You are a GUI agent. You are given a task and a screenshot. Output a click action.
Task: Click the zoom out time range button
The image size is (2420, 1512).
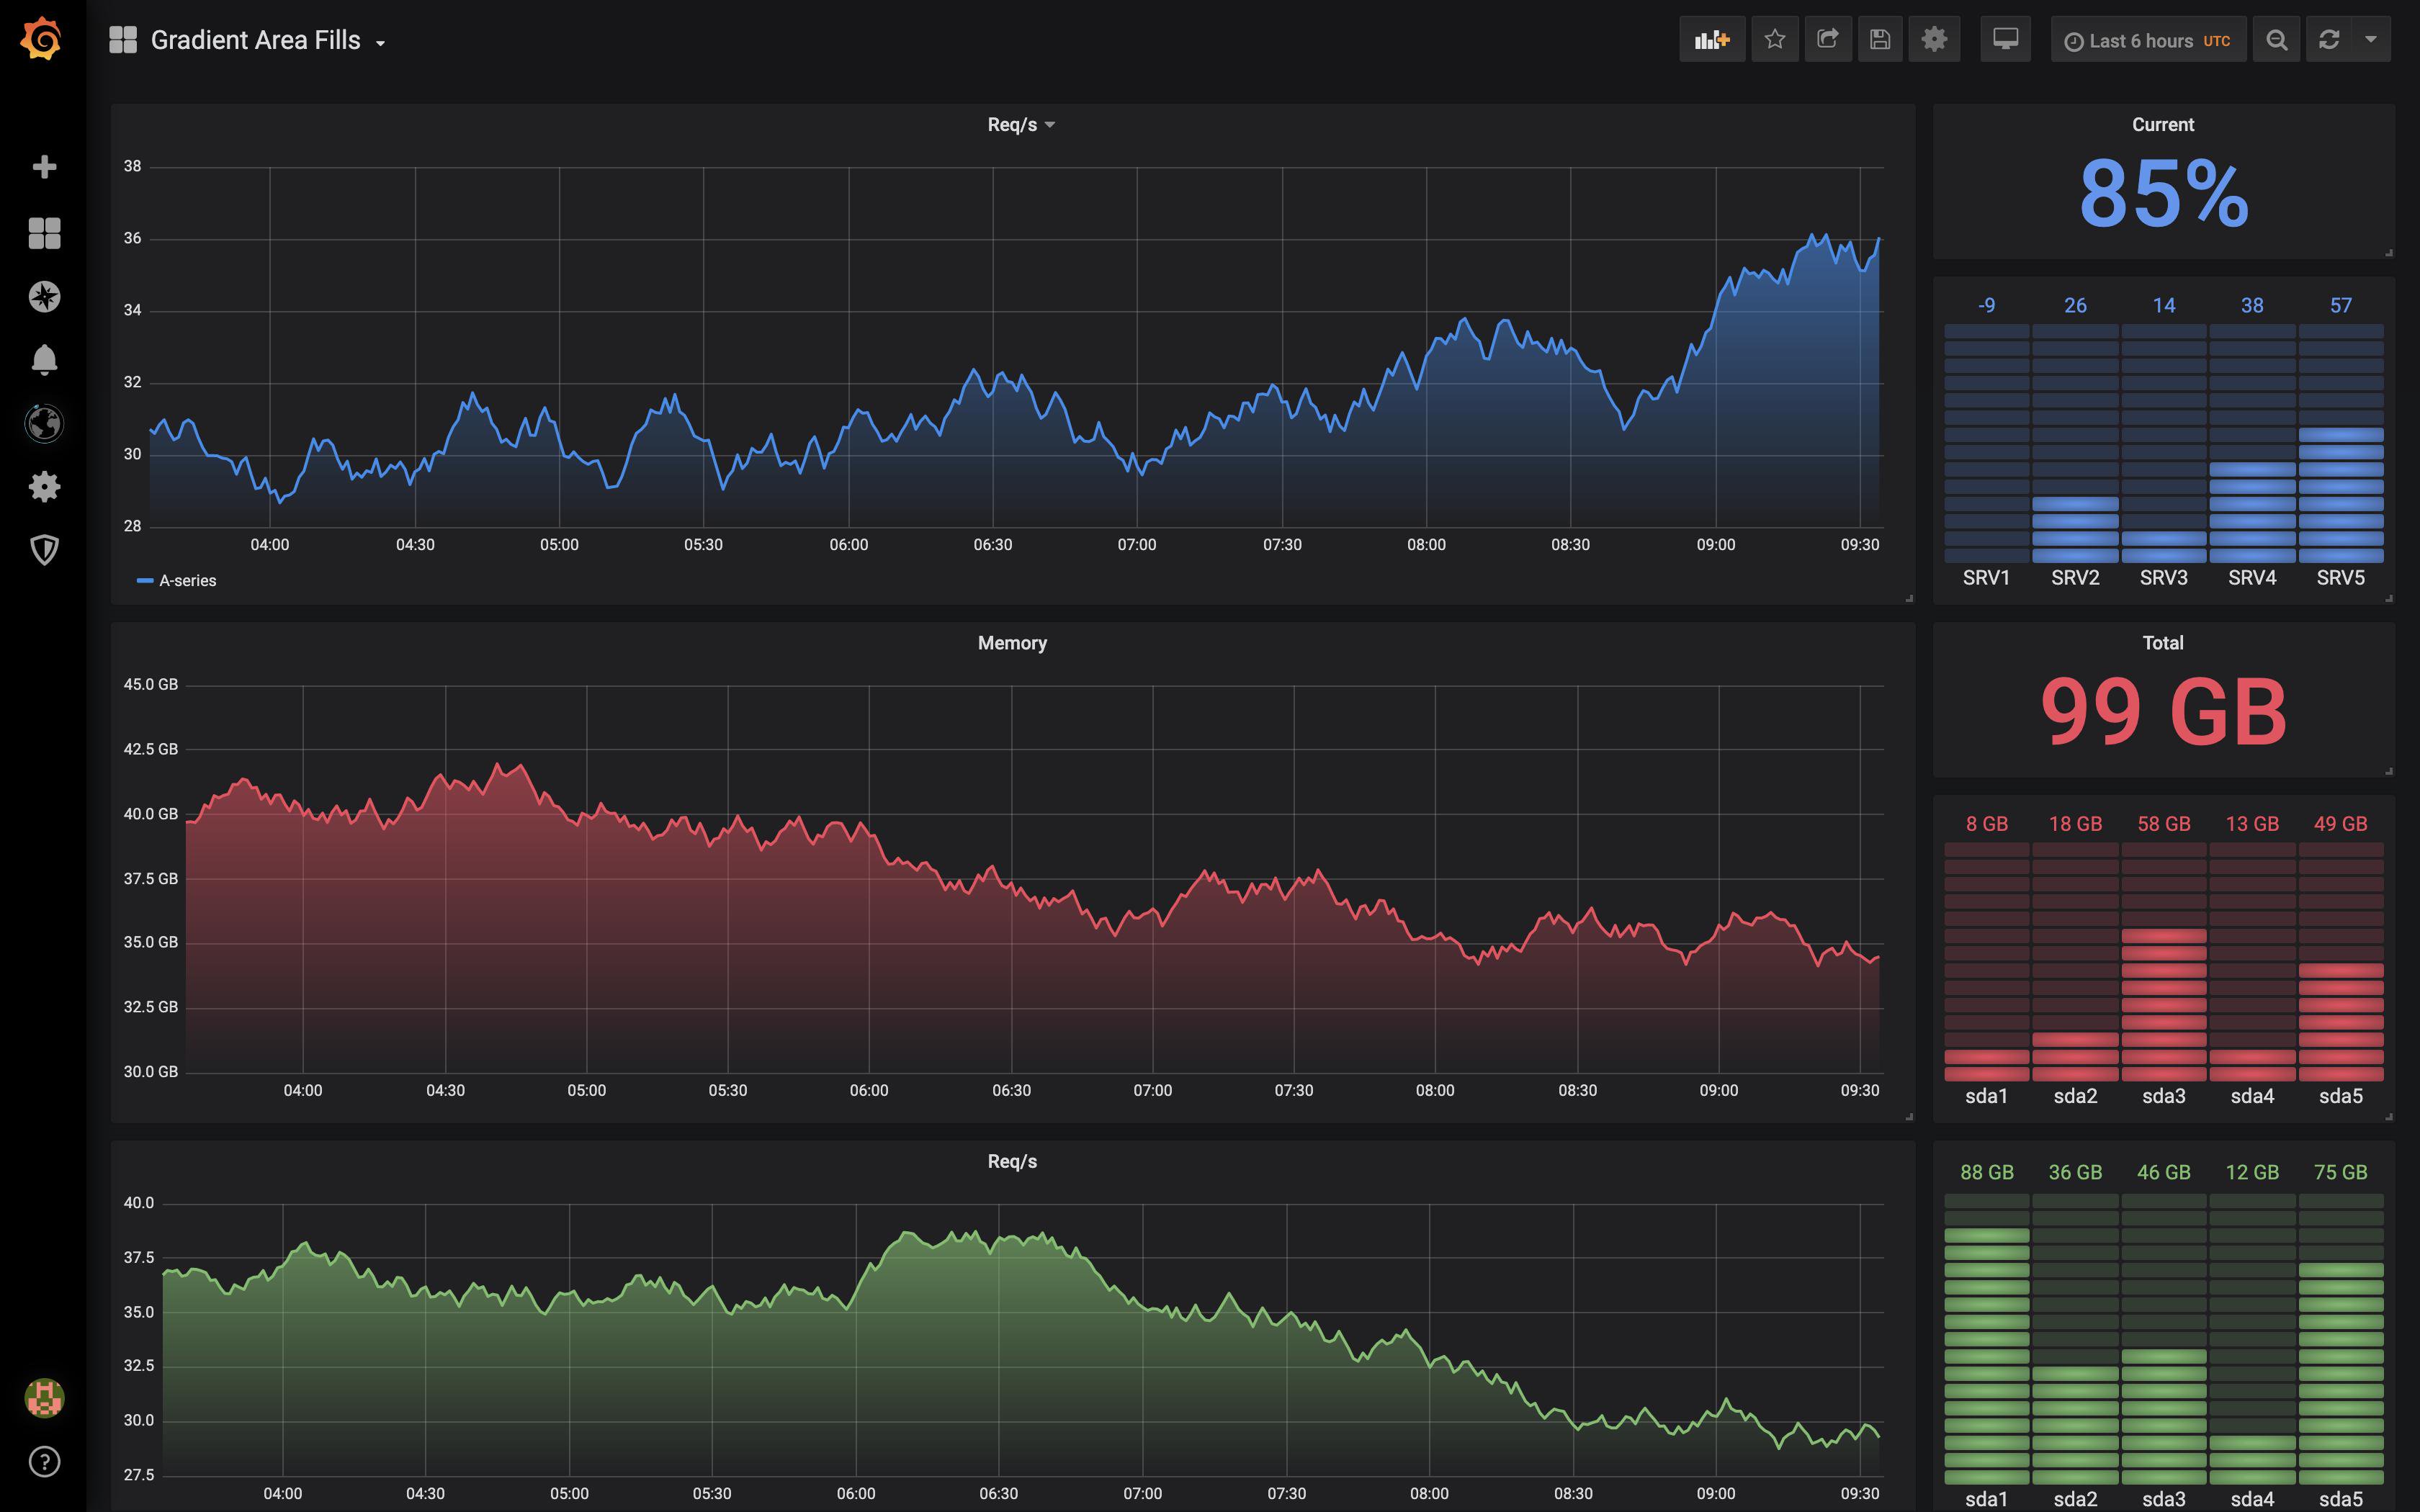point(2276,40)
